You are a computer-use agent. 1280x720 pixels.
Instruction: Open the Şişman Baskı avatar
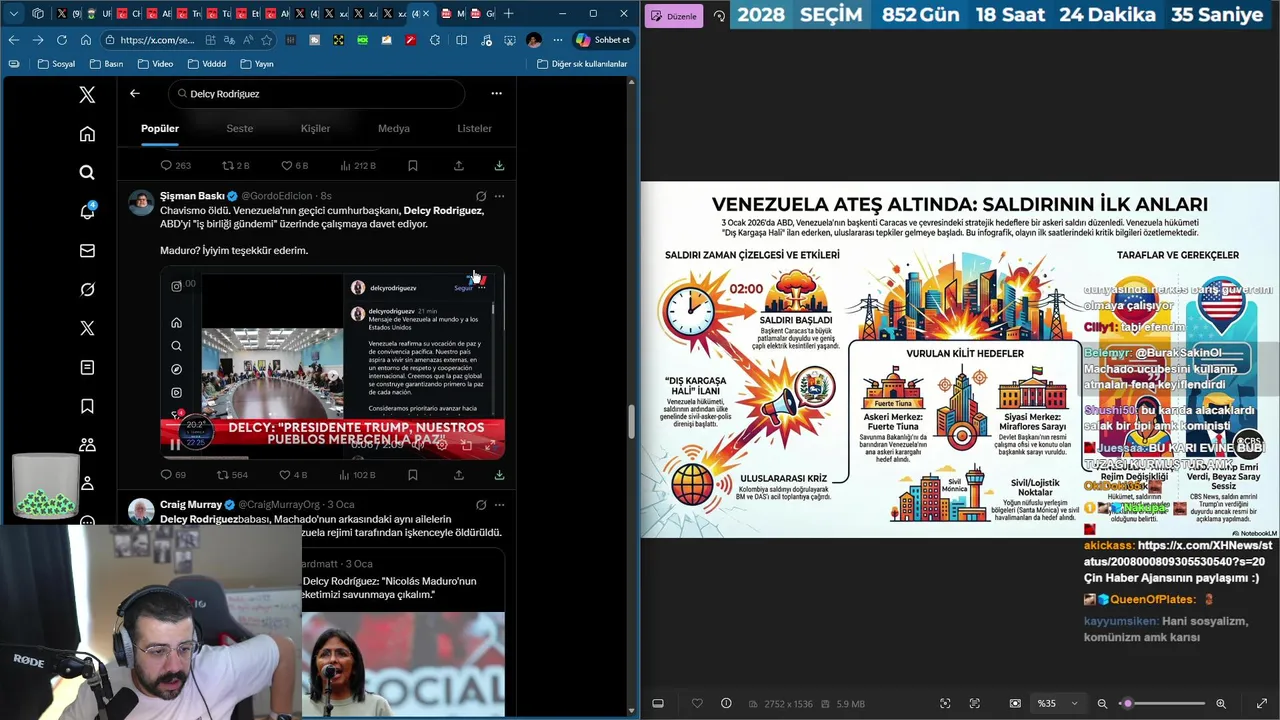[141, 202]
